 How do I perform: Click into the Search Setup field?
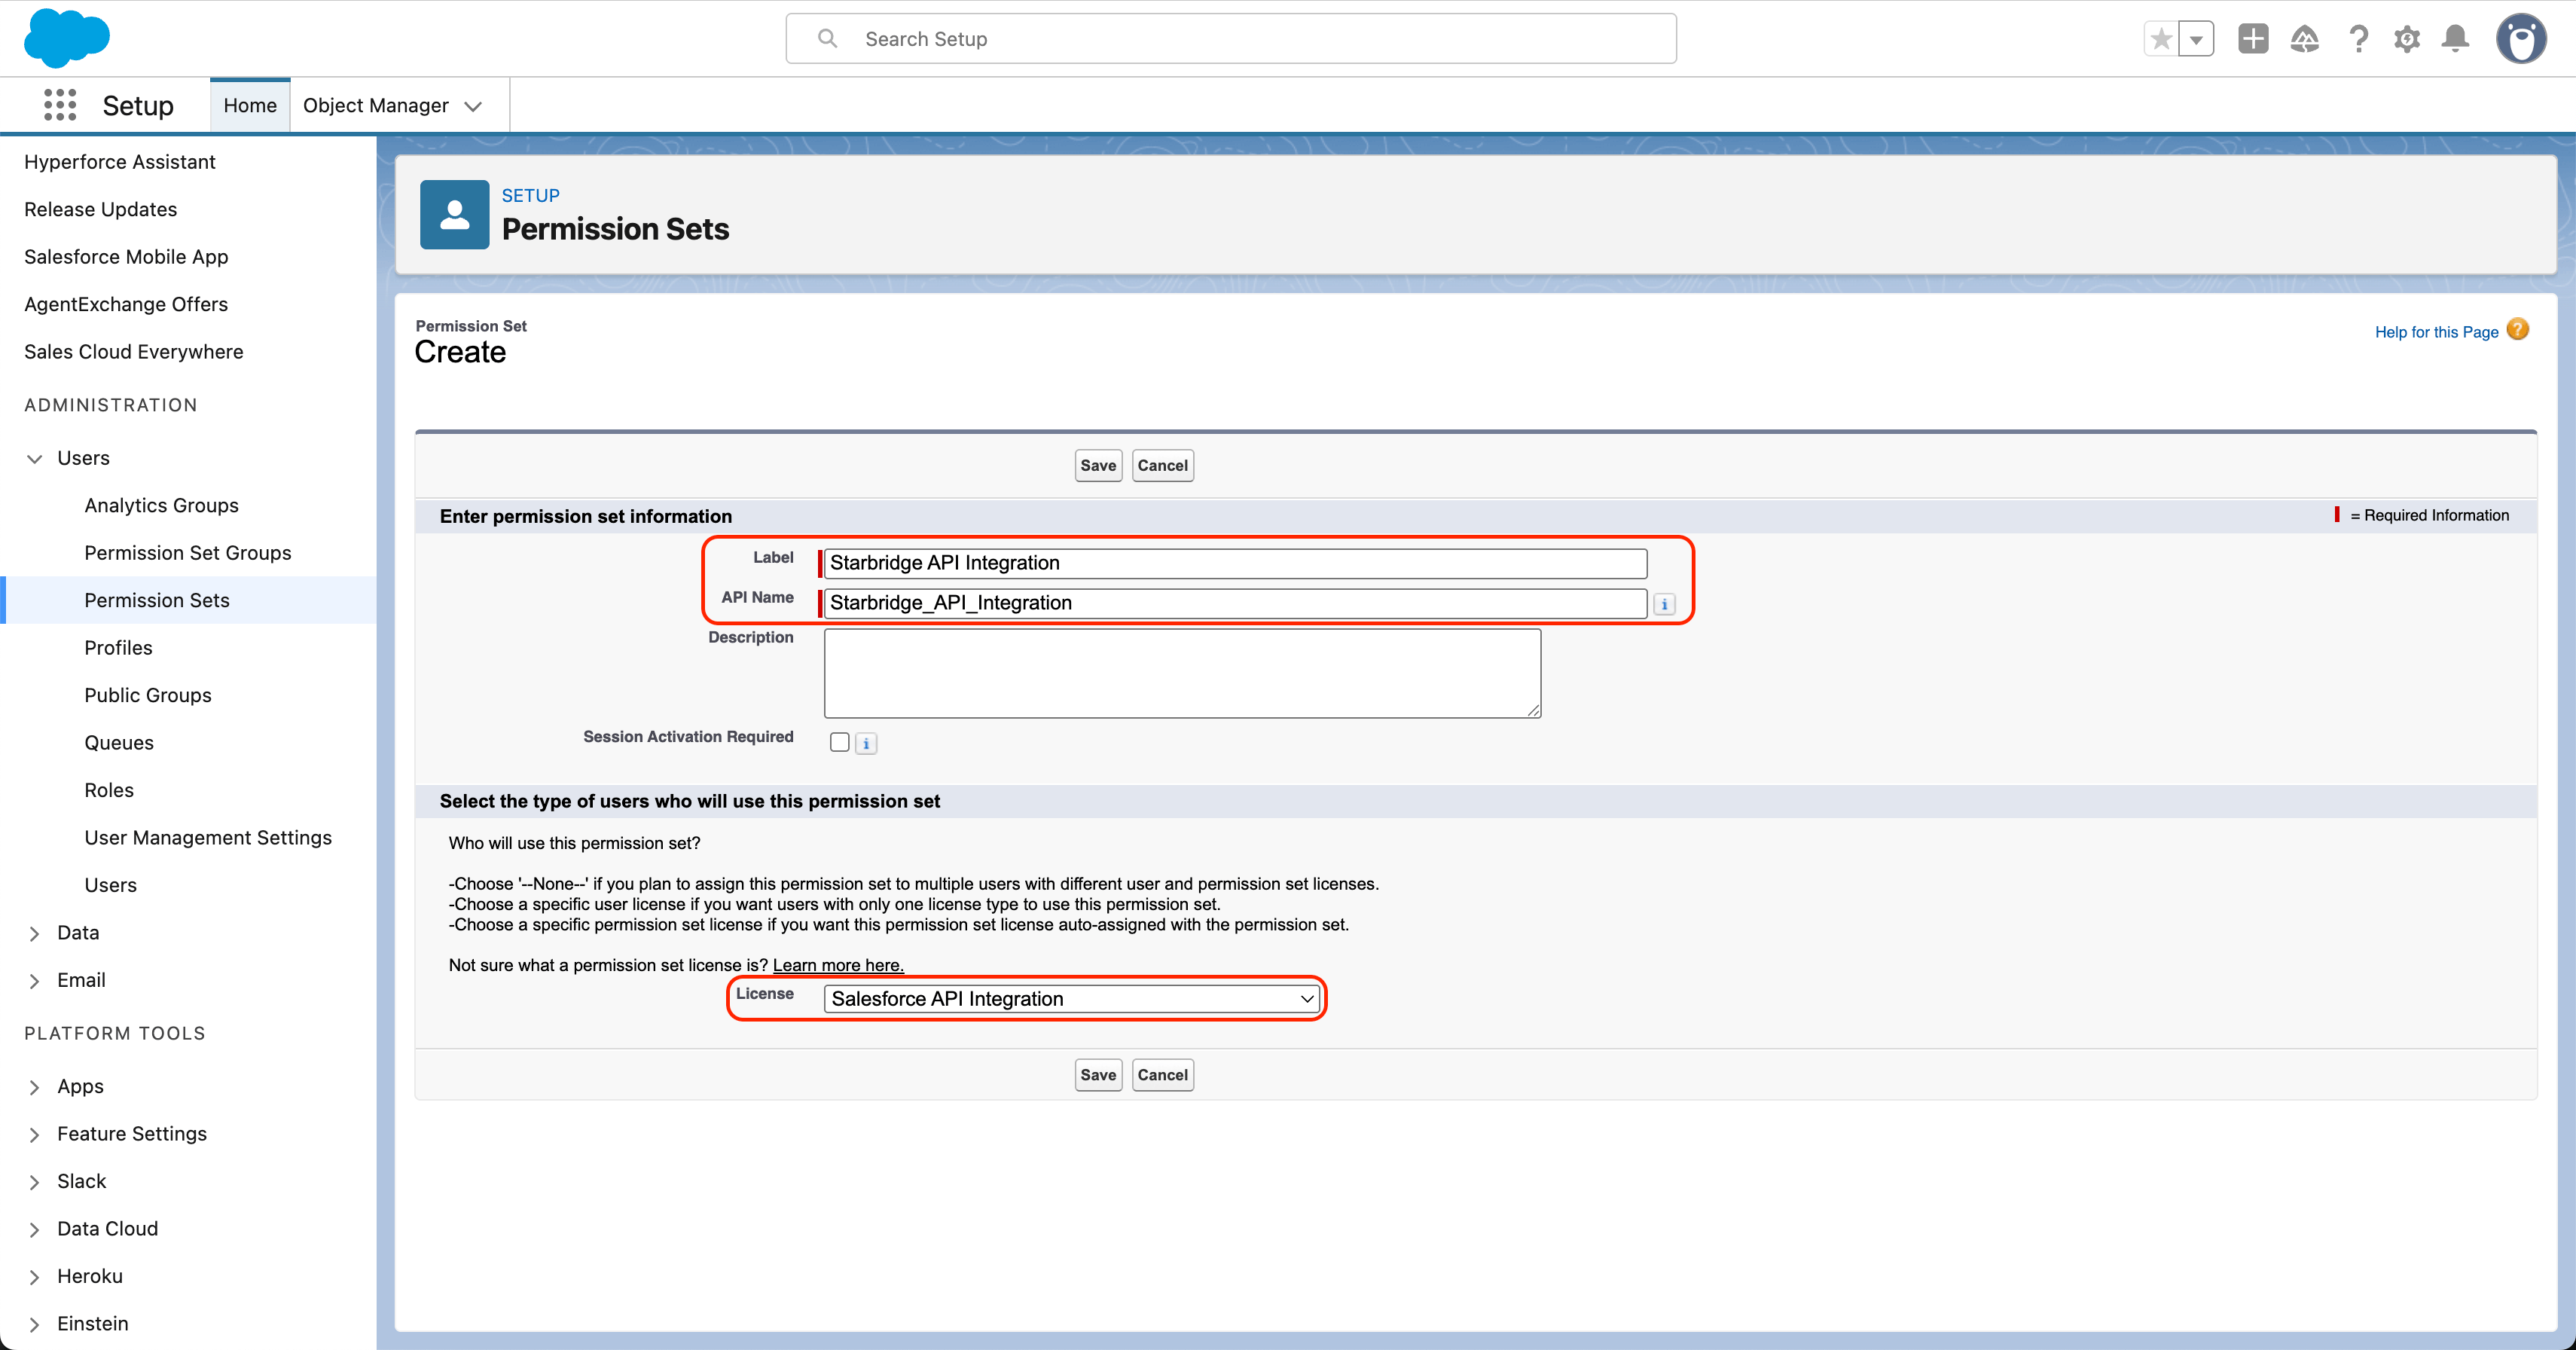[1231, 38]
